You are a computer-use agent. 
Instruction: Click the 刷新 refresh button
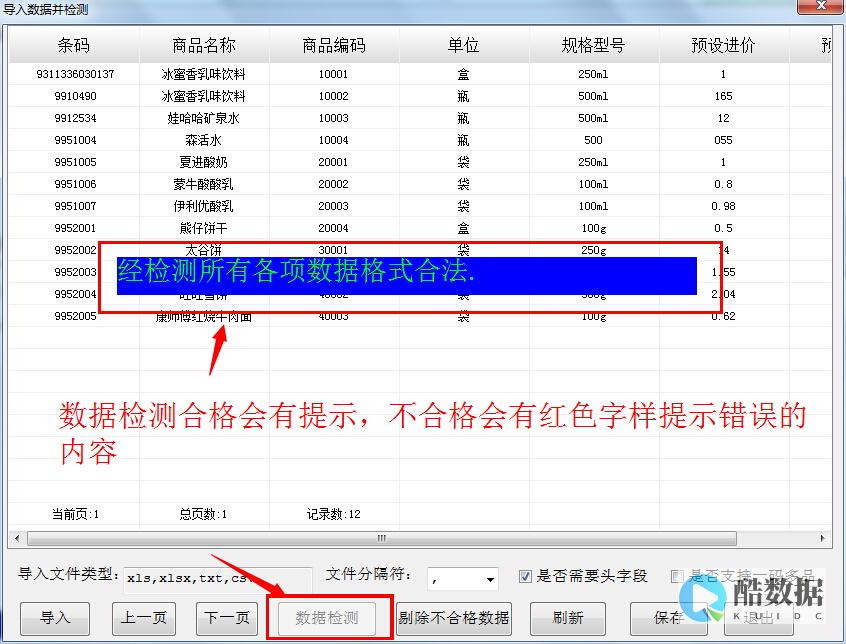[x=568, y=618]
